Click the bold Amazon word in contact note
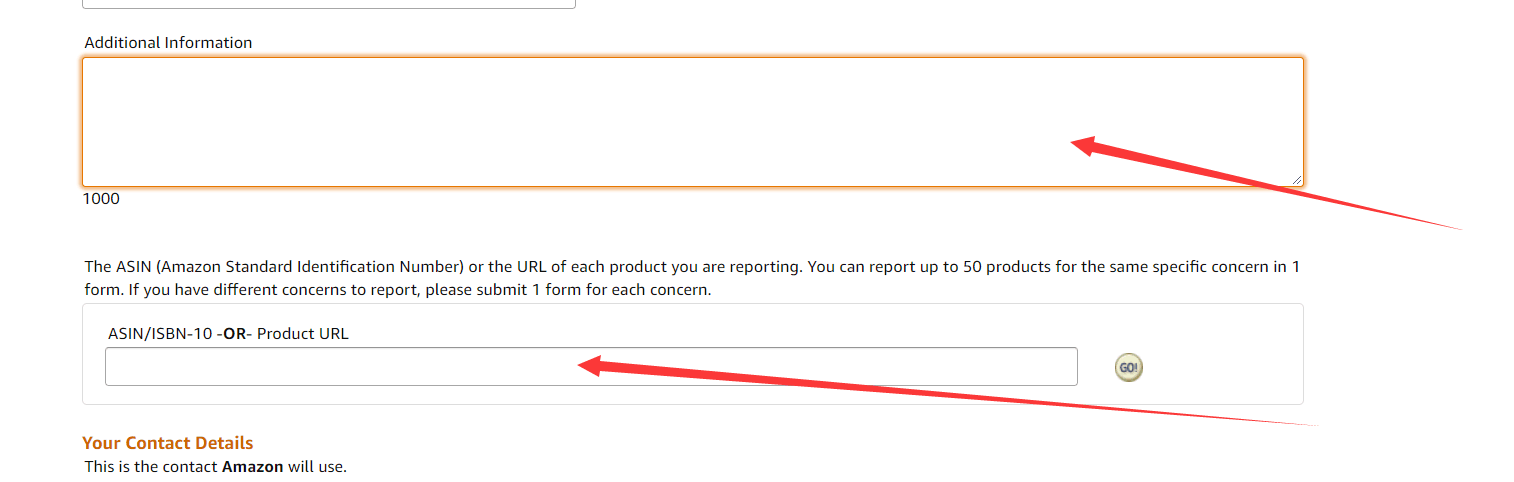Image resolution: width=1514 pixels, height=482 pixels. pos(253,467)
